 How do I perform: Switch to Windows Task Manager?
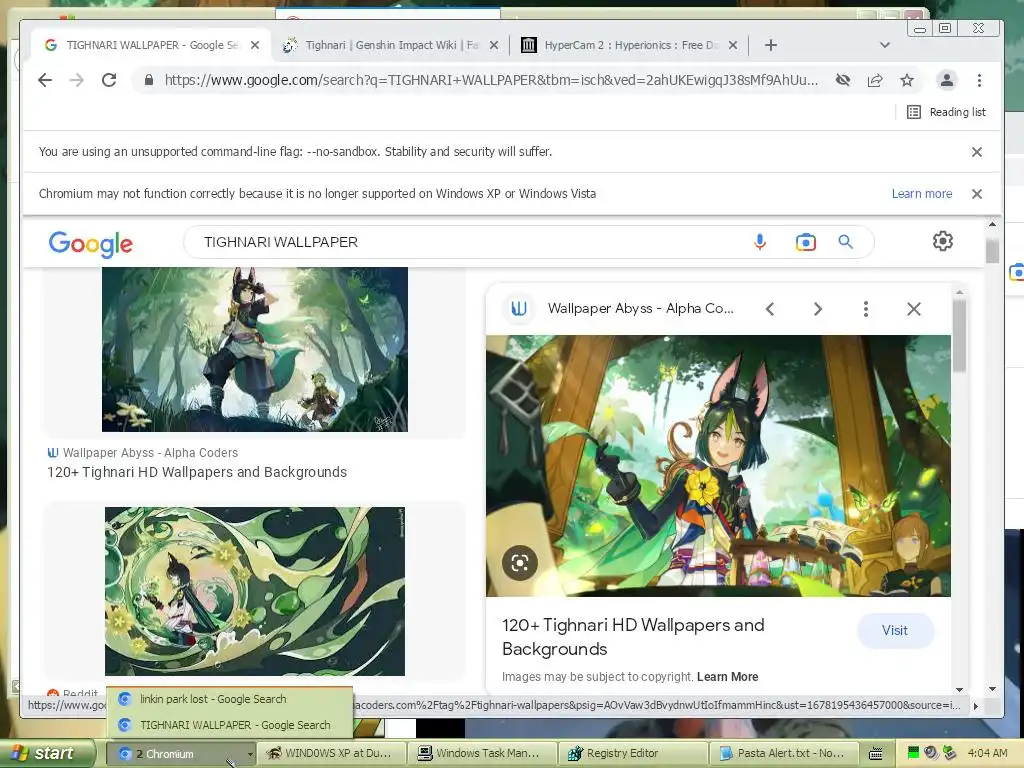[x=482, y=754]
